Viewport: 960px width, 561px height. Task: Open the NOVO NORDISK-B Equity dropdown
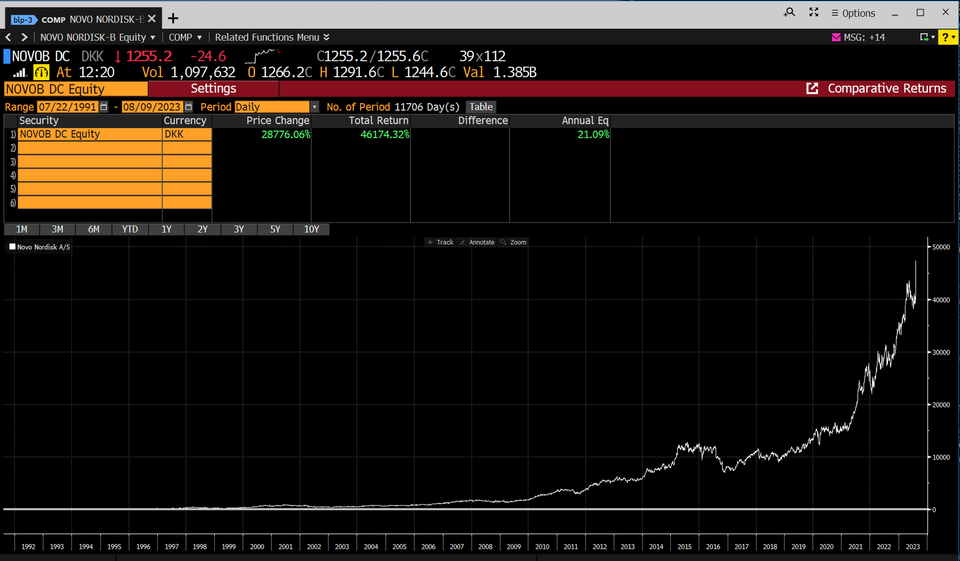coord(97,37)
